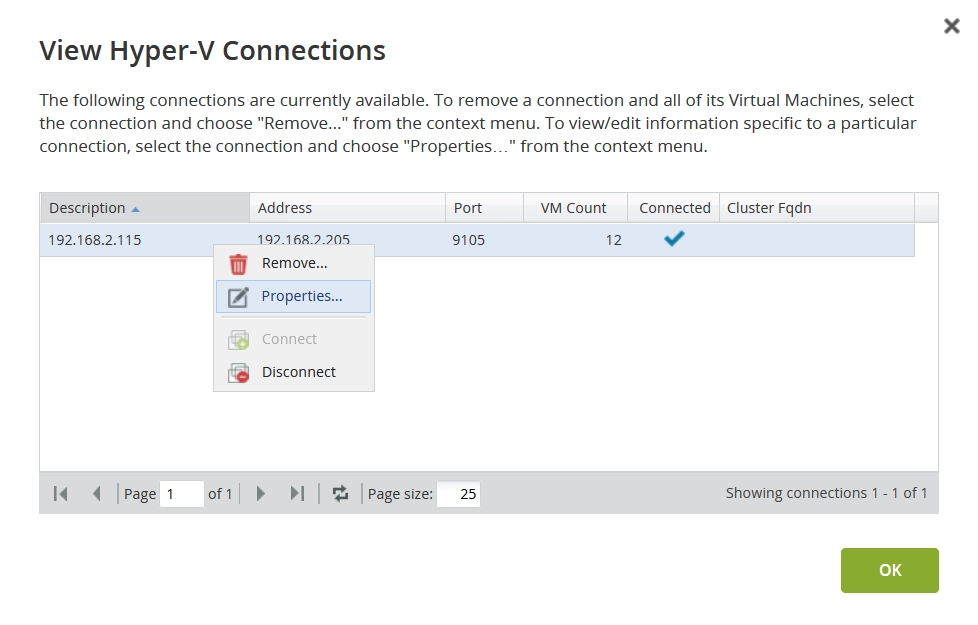978x625 pixels.
Task: Sort by the Port column header
Action: 485,208
